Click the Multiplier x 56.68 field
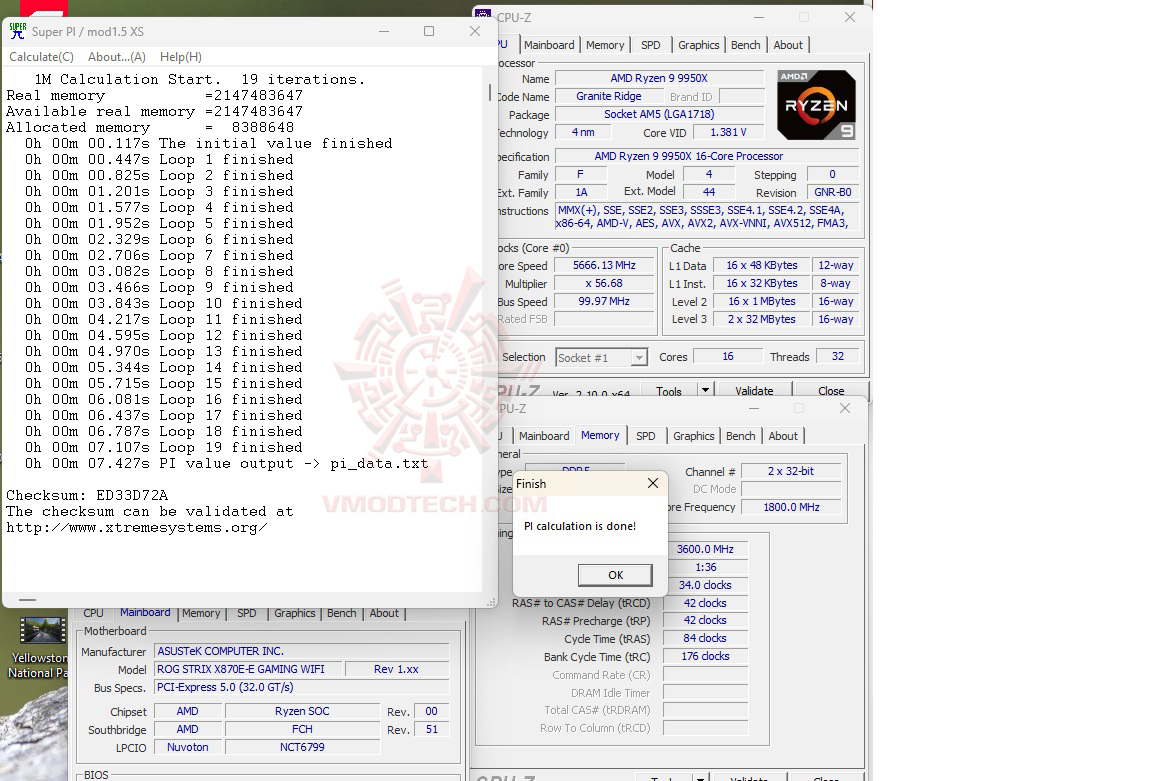 (604, 284)
